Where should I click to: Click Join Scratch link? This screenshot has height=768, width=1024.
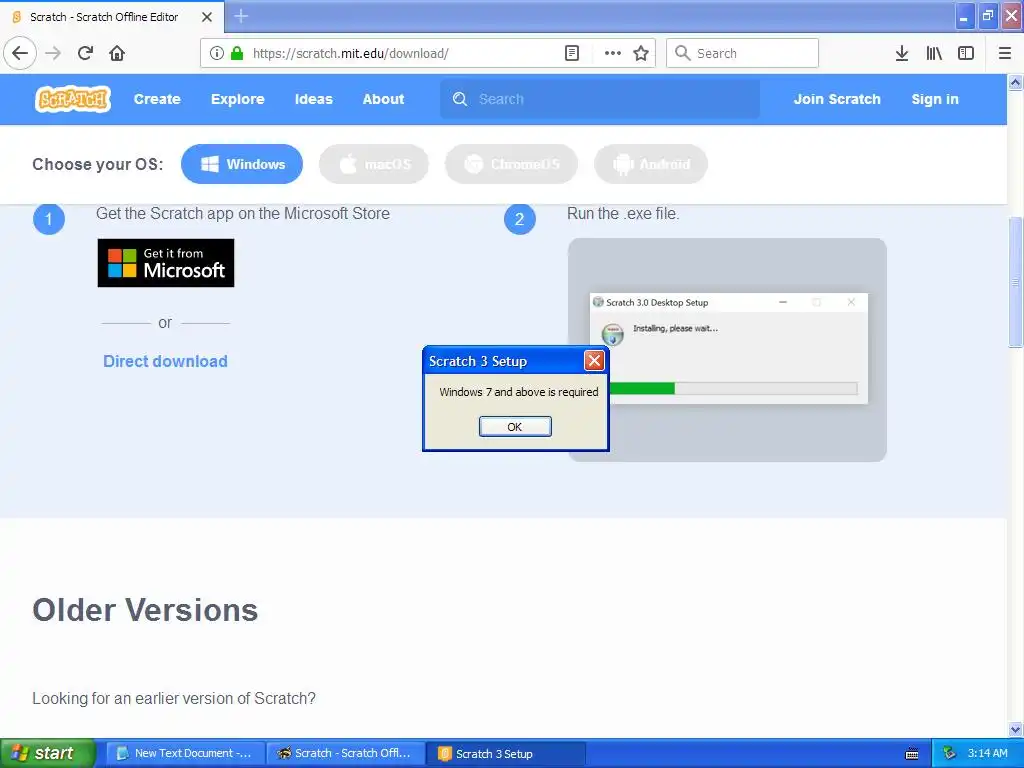[x=837, y=99]
